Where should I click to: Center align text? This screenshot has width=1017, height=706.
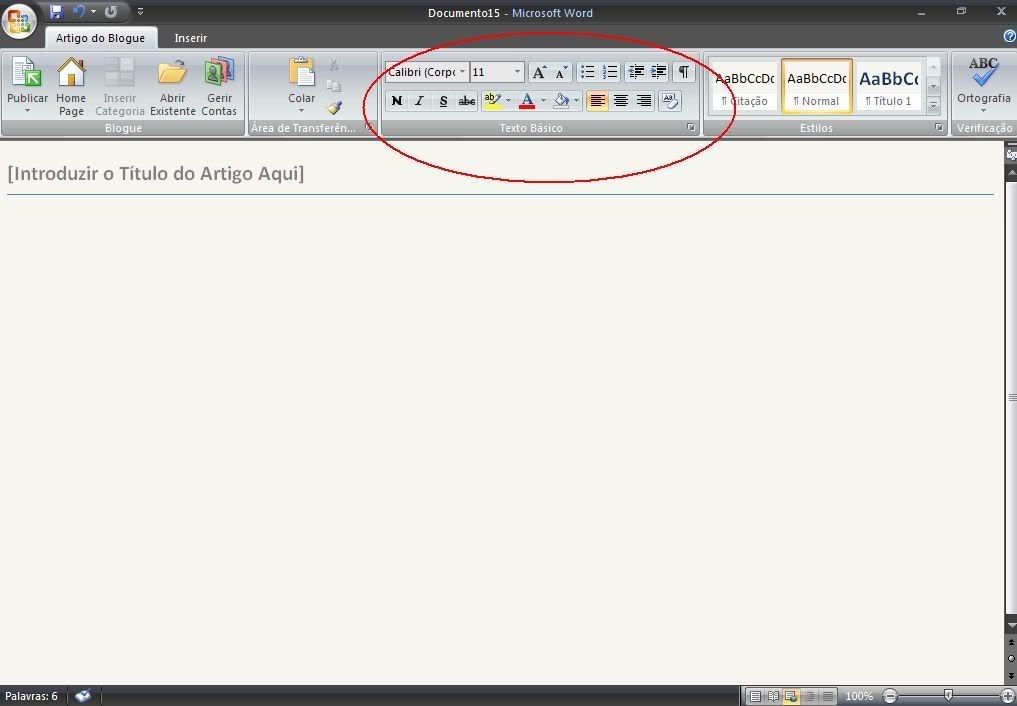click(621, 100)
